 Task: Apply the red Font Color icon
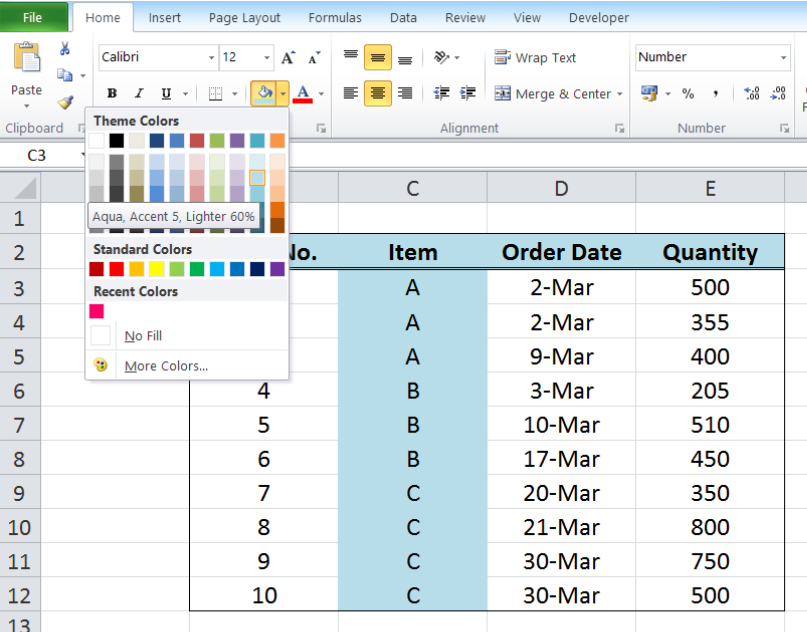(303, 94)
